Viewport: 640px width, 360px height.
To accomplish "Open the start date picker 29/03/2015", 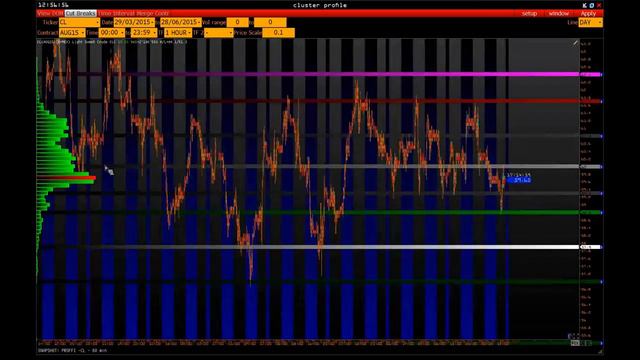I will (x=134, y=22).
